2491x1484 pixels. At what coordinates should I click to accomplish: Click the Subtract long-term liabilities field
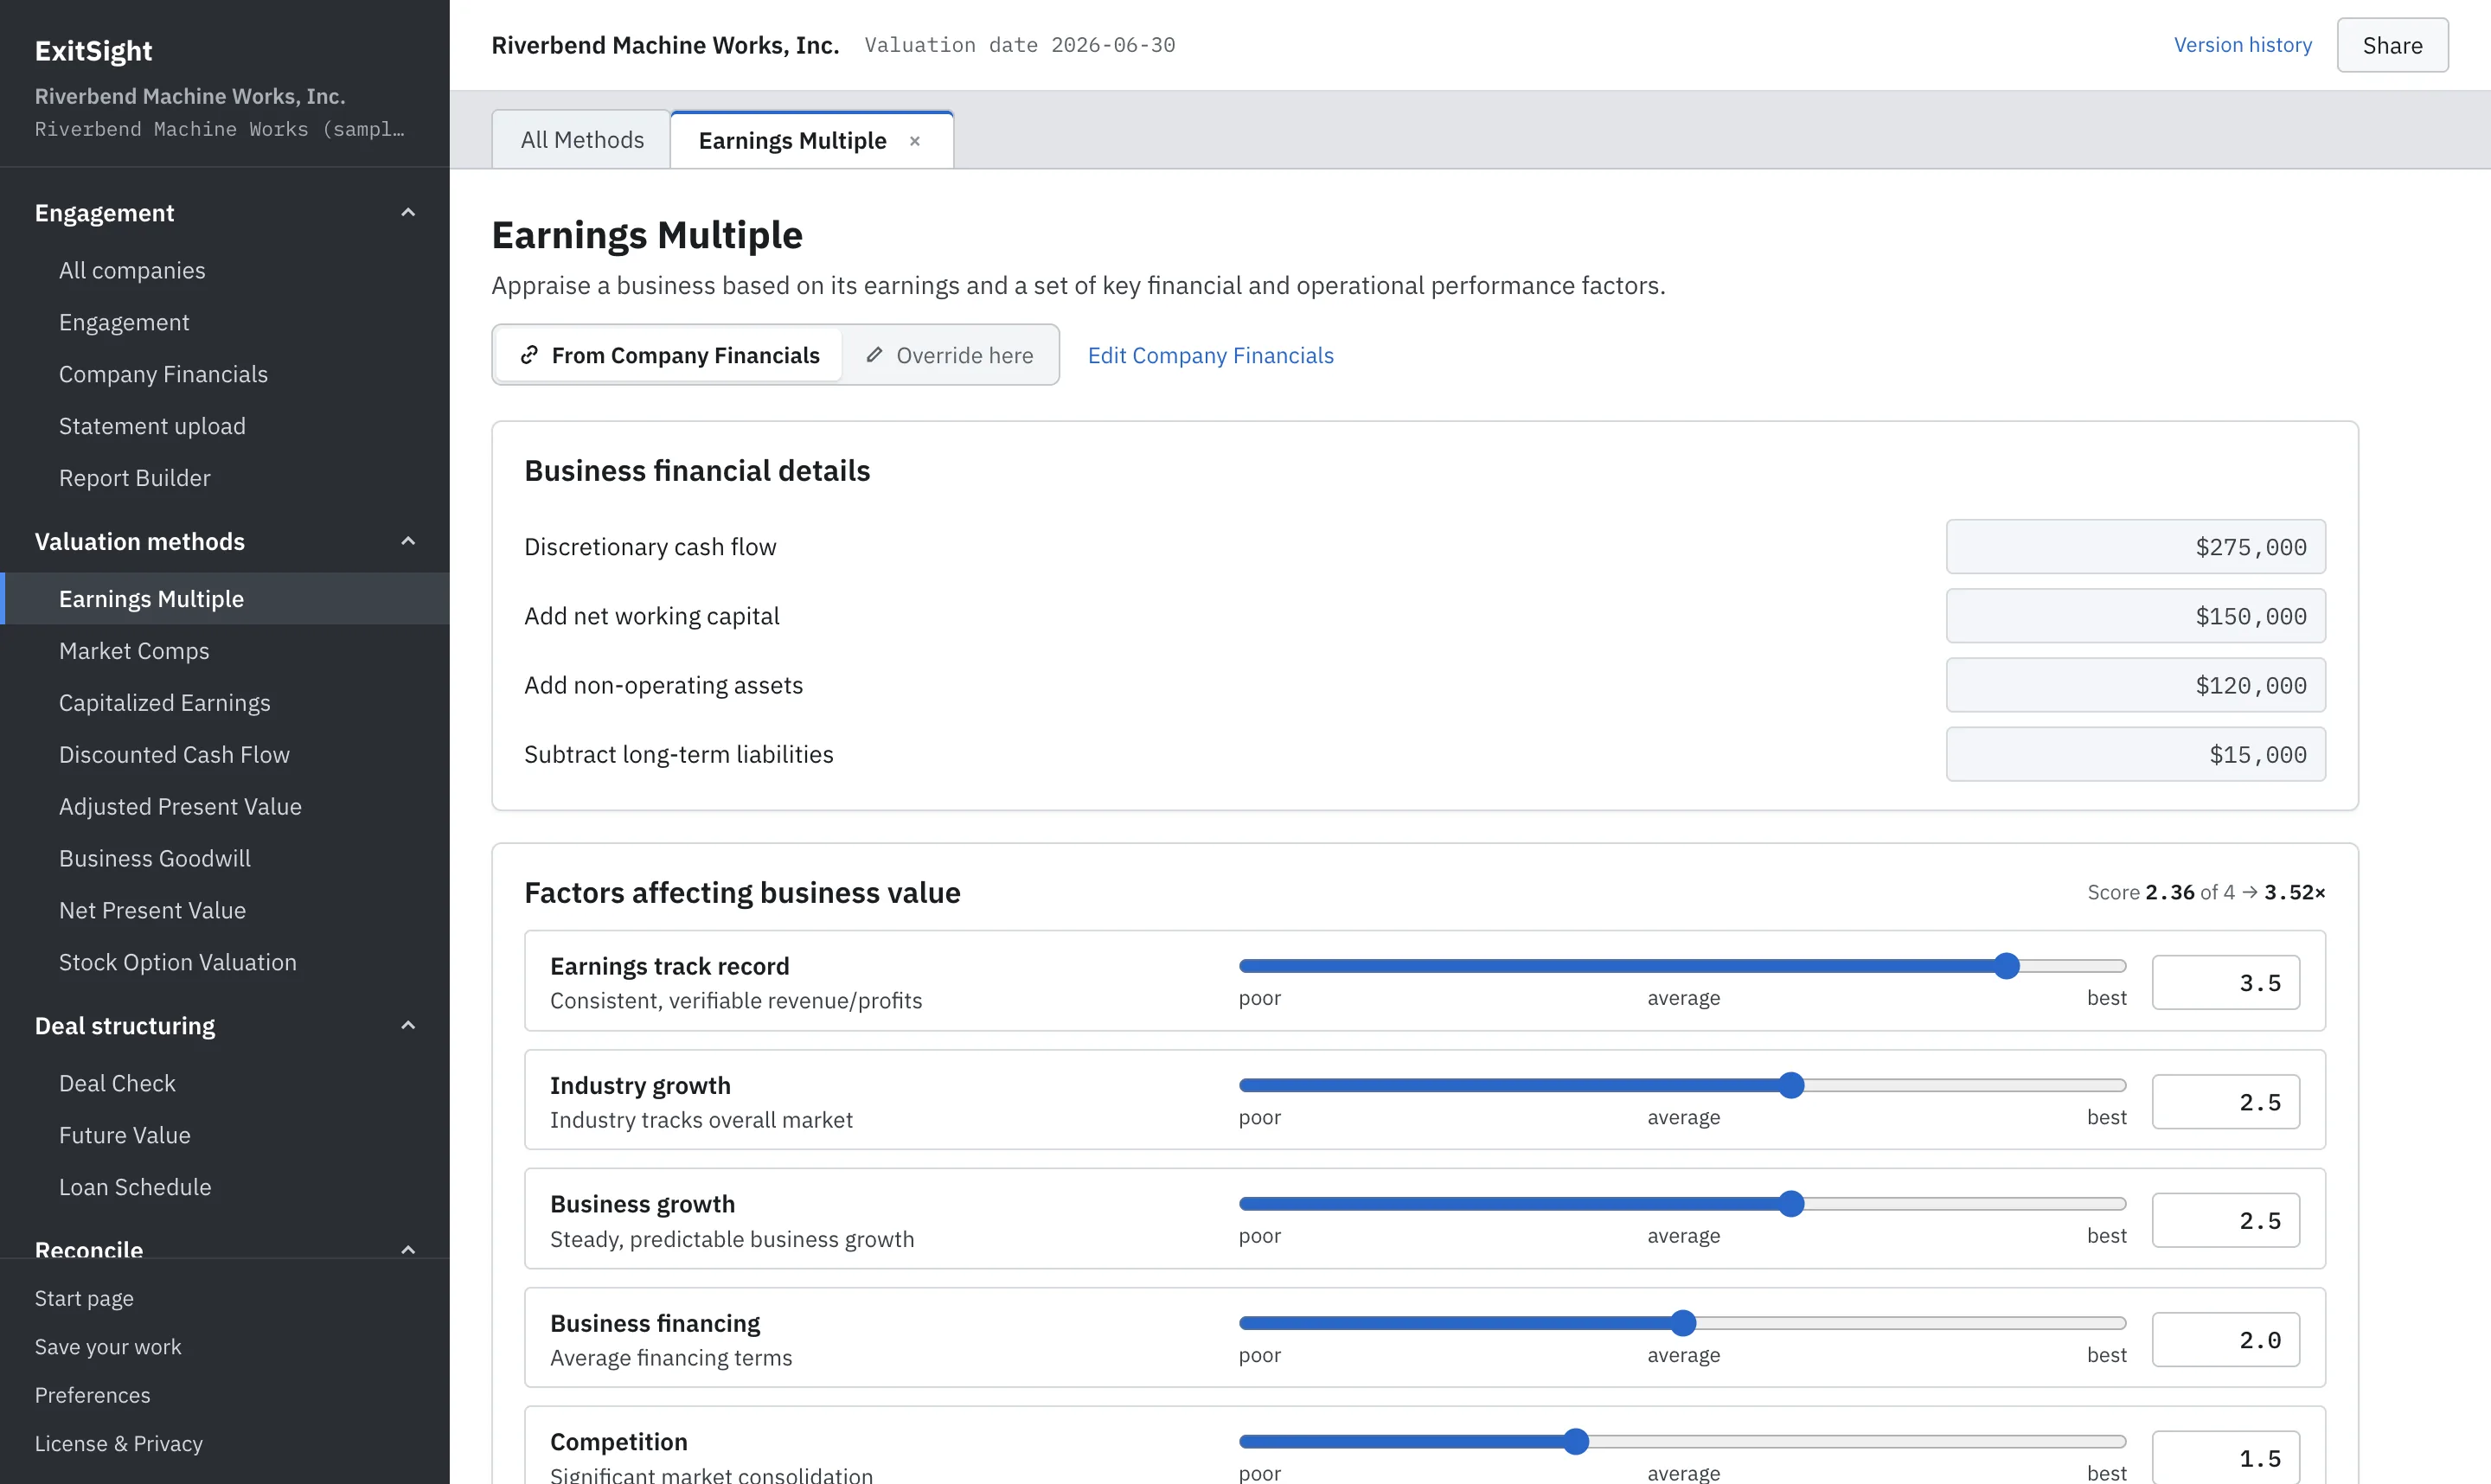2135,754
